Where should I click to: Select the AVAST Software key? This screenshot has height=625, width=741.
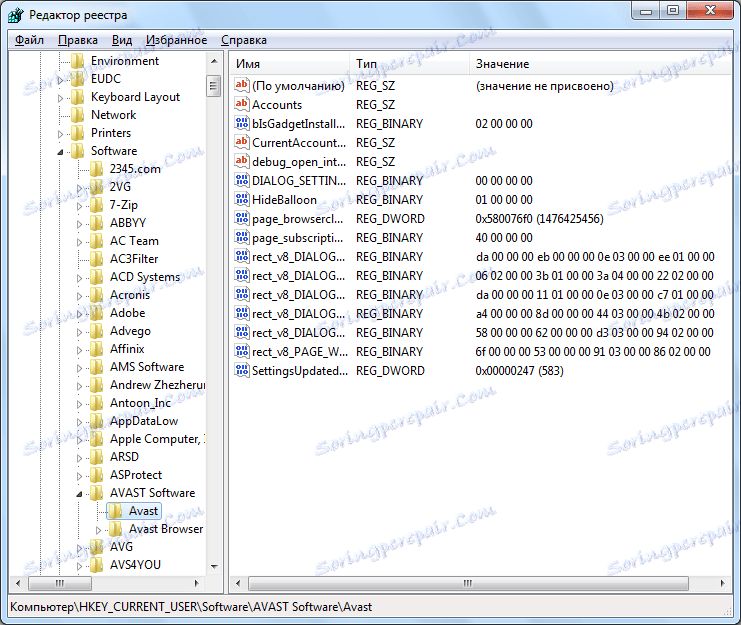(152, 493)
